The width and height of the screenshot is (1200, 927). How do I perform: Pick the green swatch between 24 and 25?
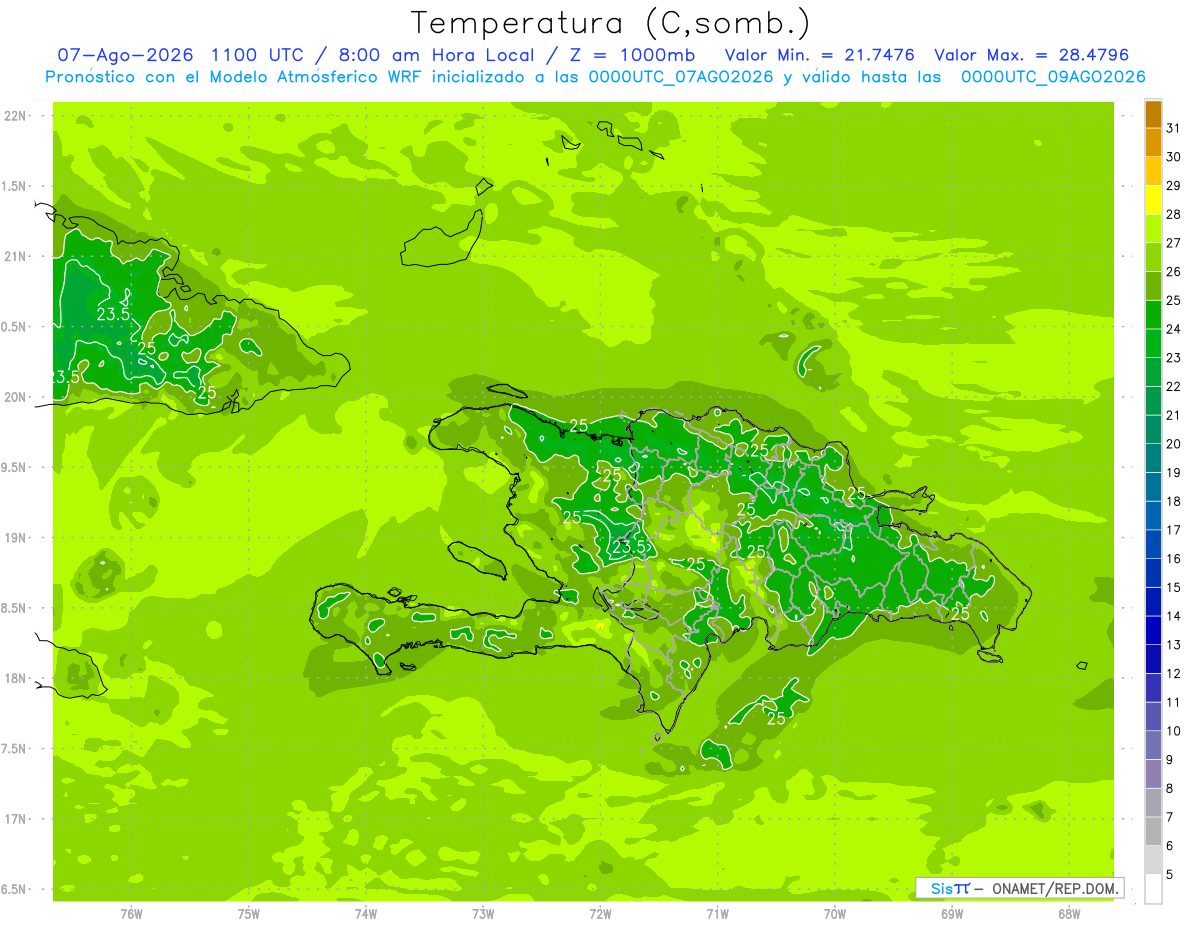tap(1153, 315)
